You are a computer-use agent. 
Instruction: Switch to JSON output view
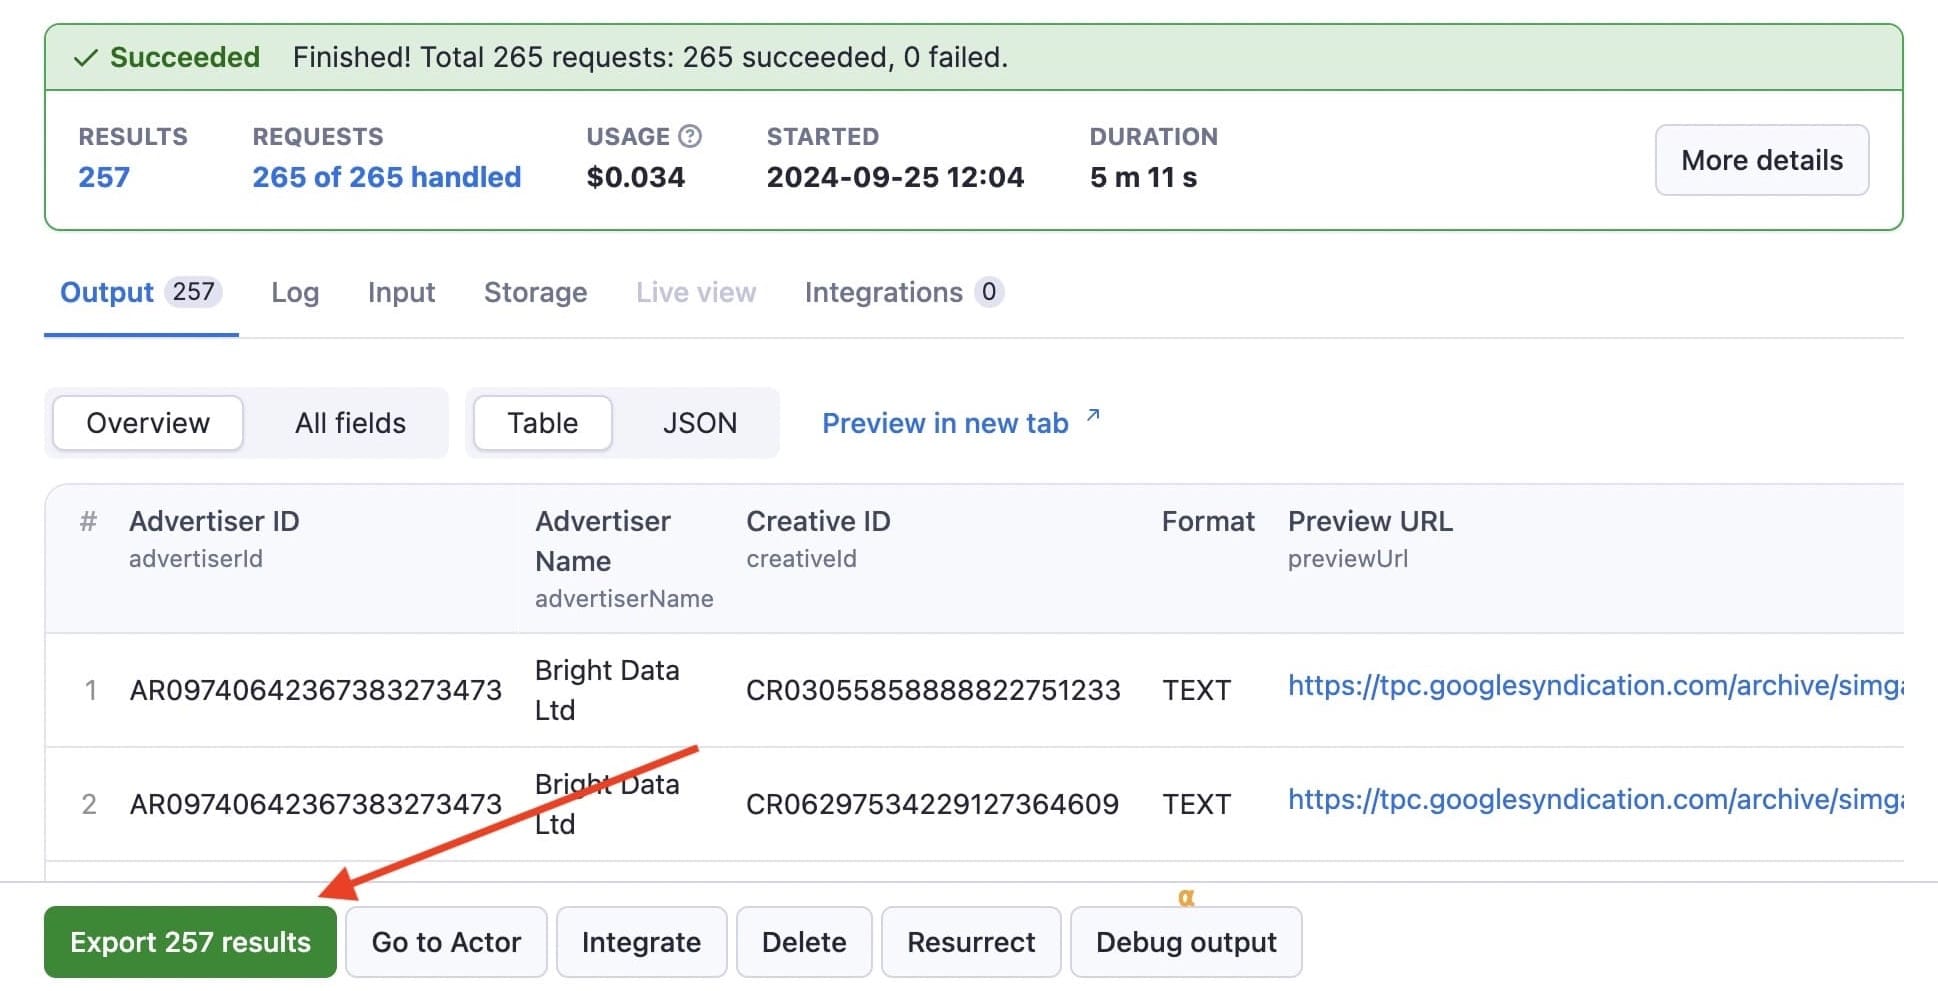click(699, 422)
